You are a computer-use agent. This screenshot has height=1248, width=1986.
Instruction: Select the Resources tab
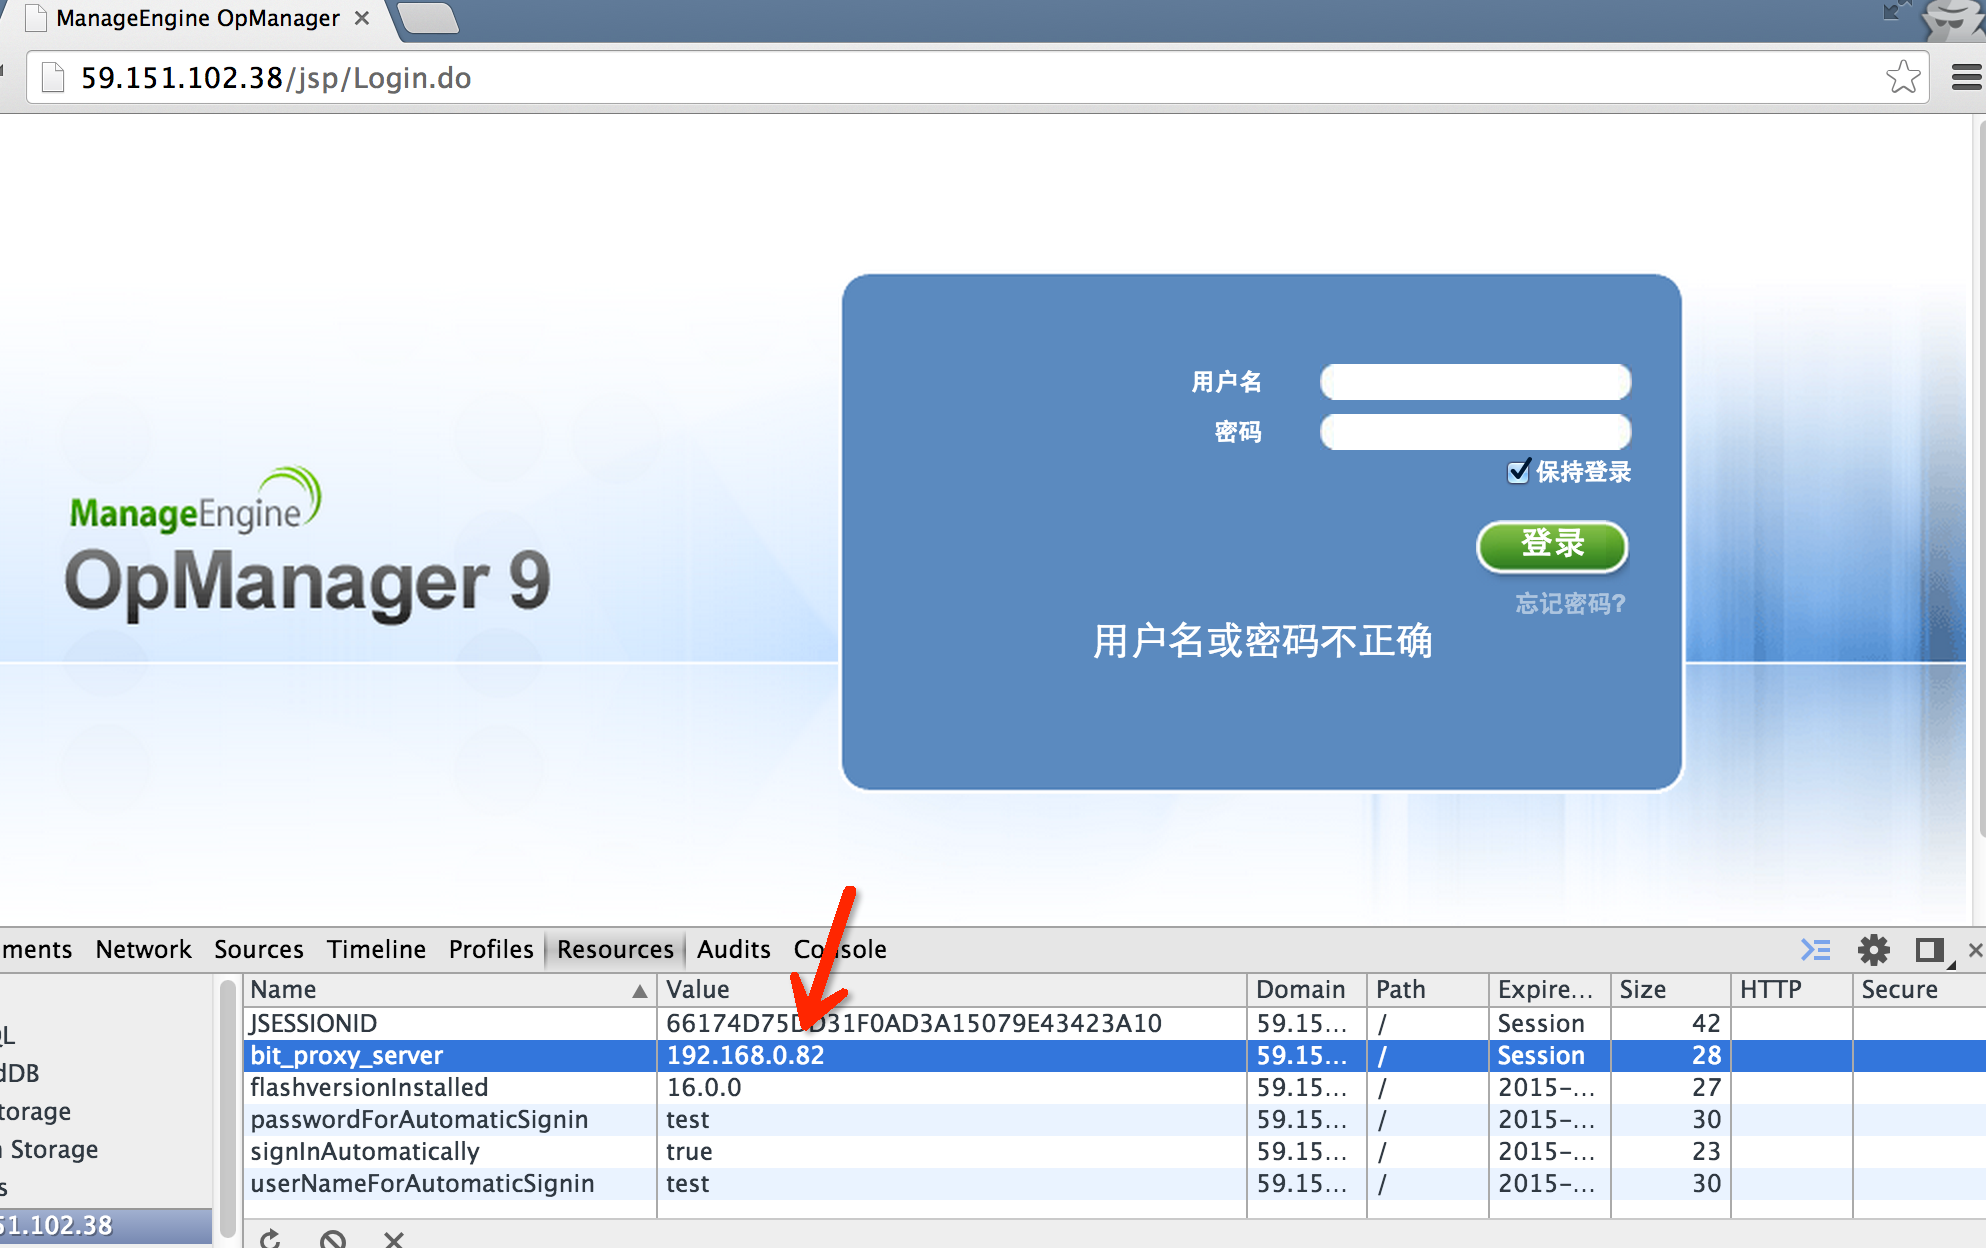[615, 949]
